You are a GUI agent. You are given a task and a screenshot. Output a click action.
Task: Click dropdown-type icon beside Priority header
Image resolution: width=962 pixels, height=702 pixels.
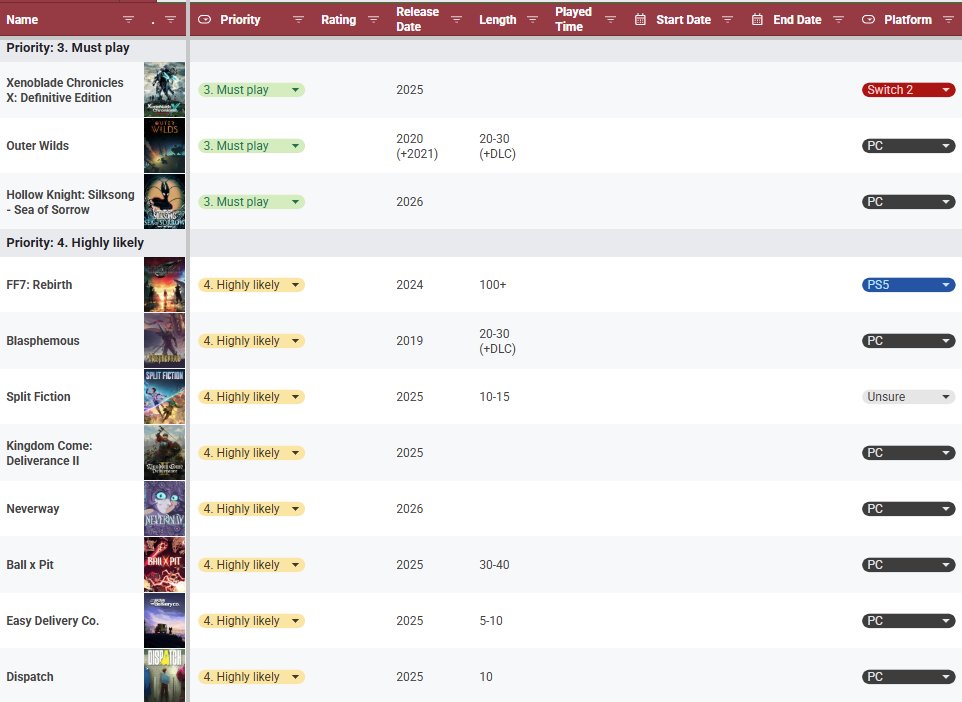tap(205, 20)
